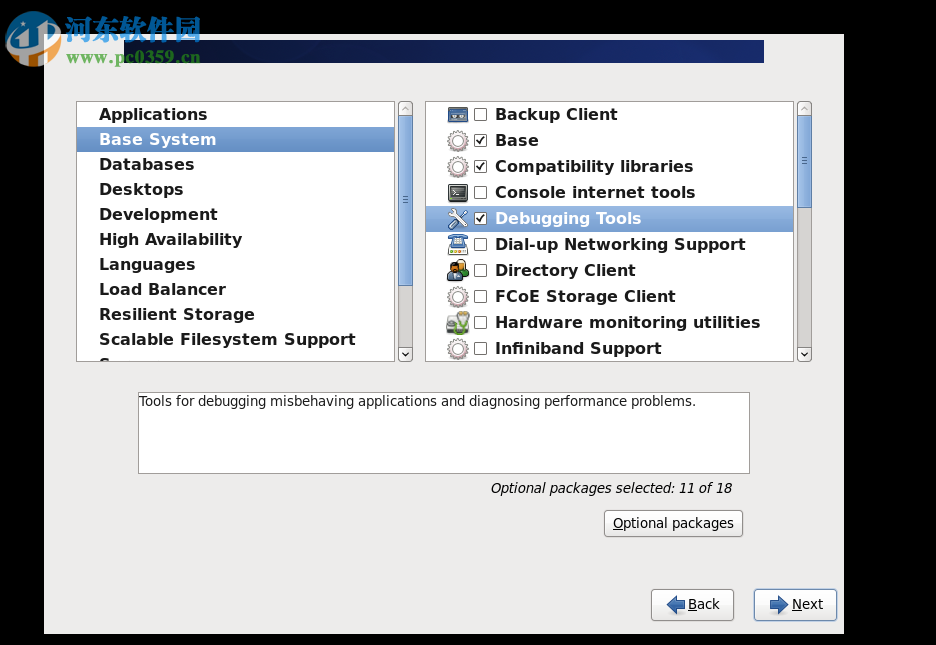936x645 pixels.
Task: Click the Debugging Tools wrench icon
Action: (457, 218)
